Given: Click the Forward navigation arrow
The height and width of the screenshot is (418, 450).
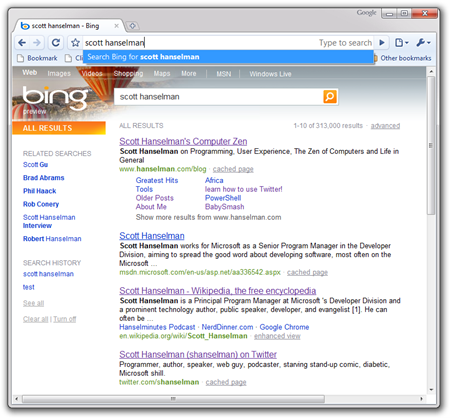Looking at the screenshot, I should 37,43.
